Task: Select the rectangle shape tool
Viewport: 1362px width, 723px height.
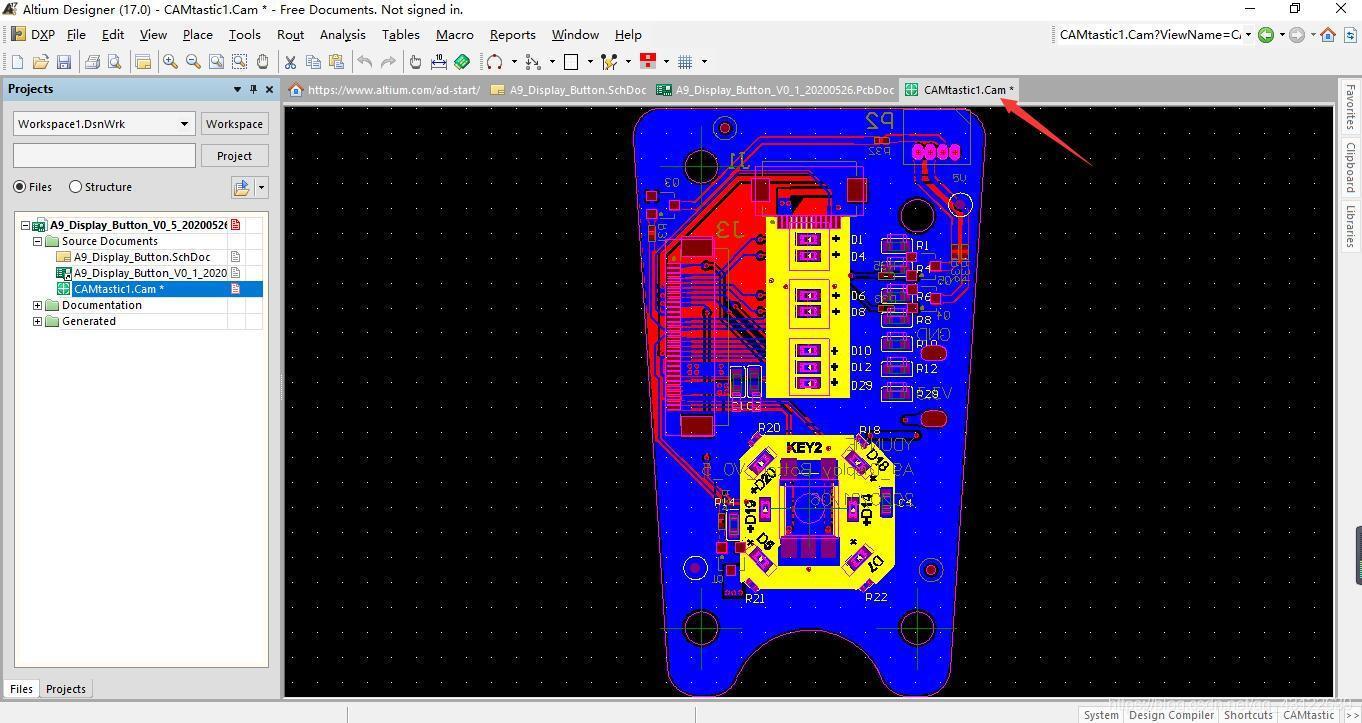Action: (571, 62)
